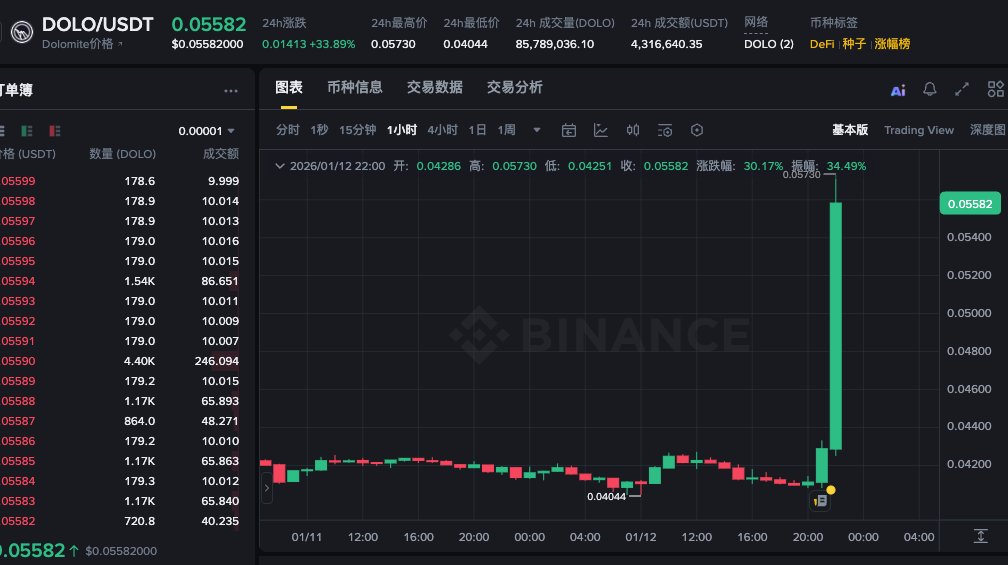The width and height of the screenshot is (1008, 565).
Task: Open the Dolomite价格 link
Action: 82,44
